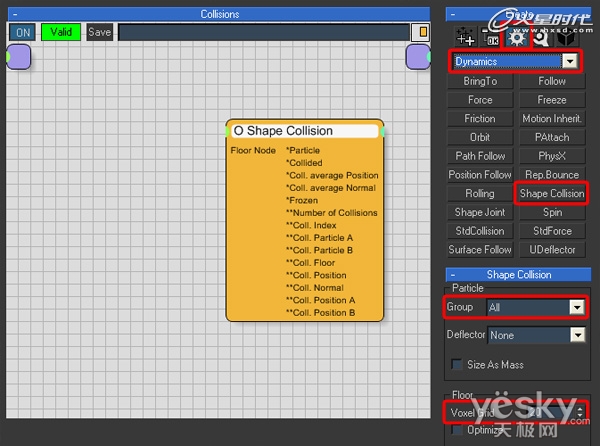600x446 pixels.
Task: Click the right purple output connector node
Action: point(418,57)
